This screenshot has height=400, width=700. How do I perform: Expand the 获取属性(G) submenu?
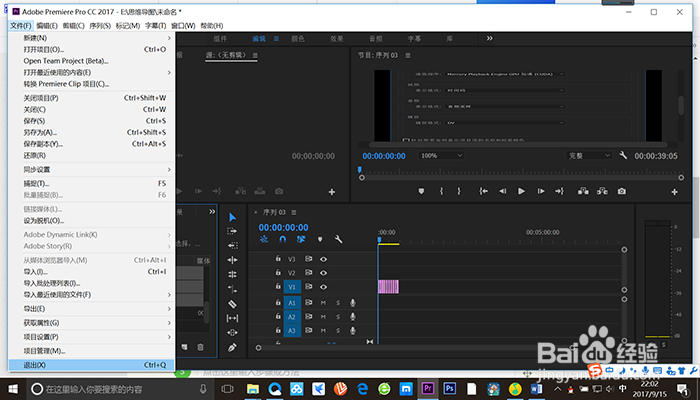92,323
